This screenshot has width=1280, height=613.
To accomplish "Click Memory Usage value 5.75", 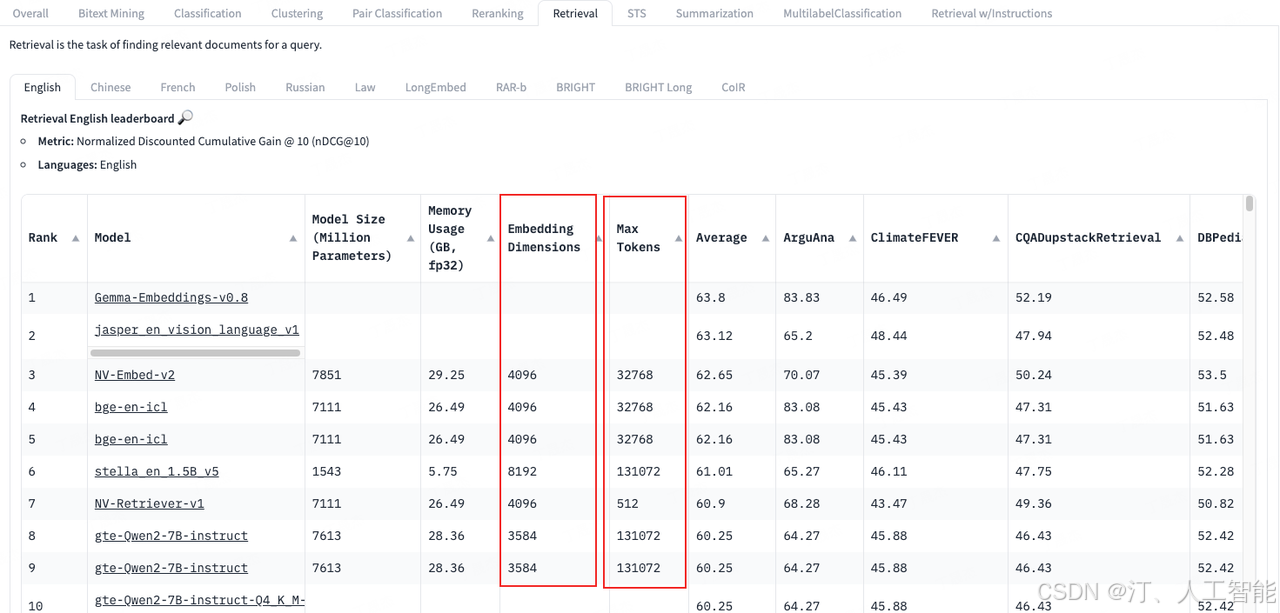I will click(x=442, y=471).
